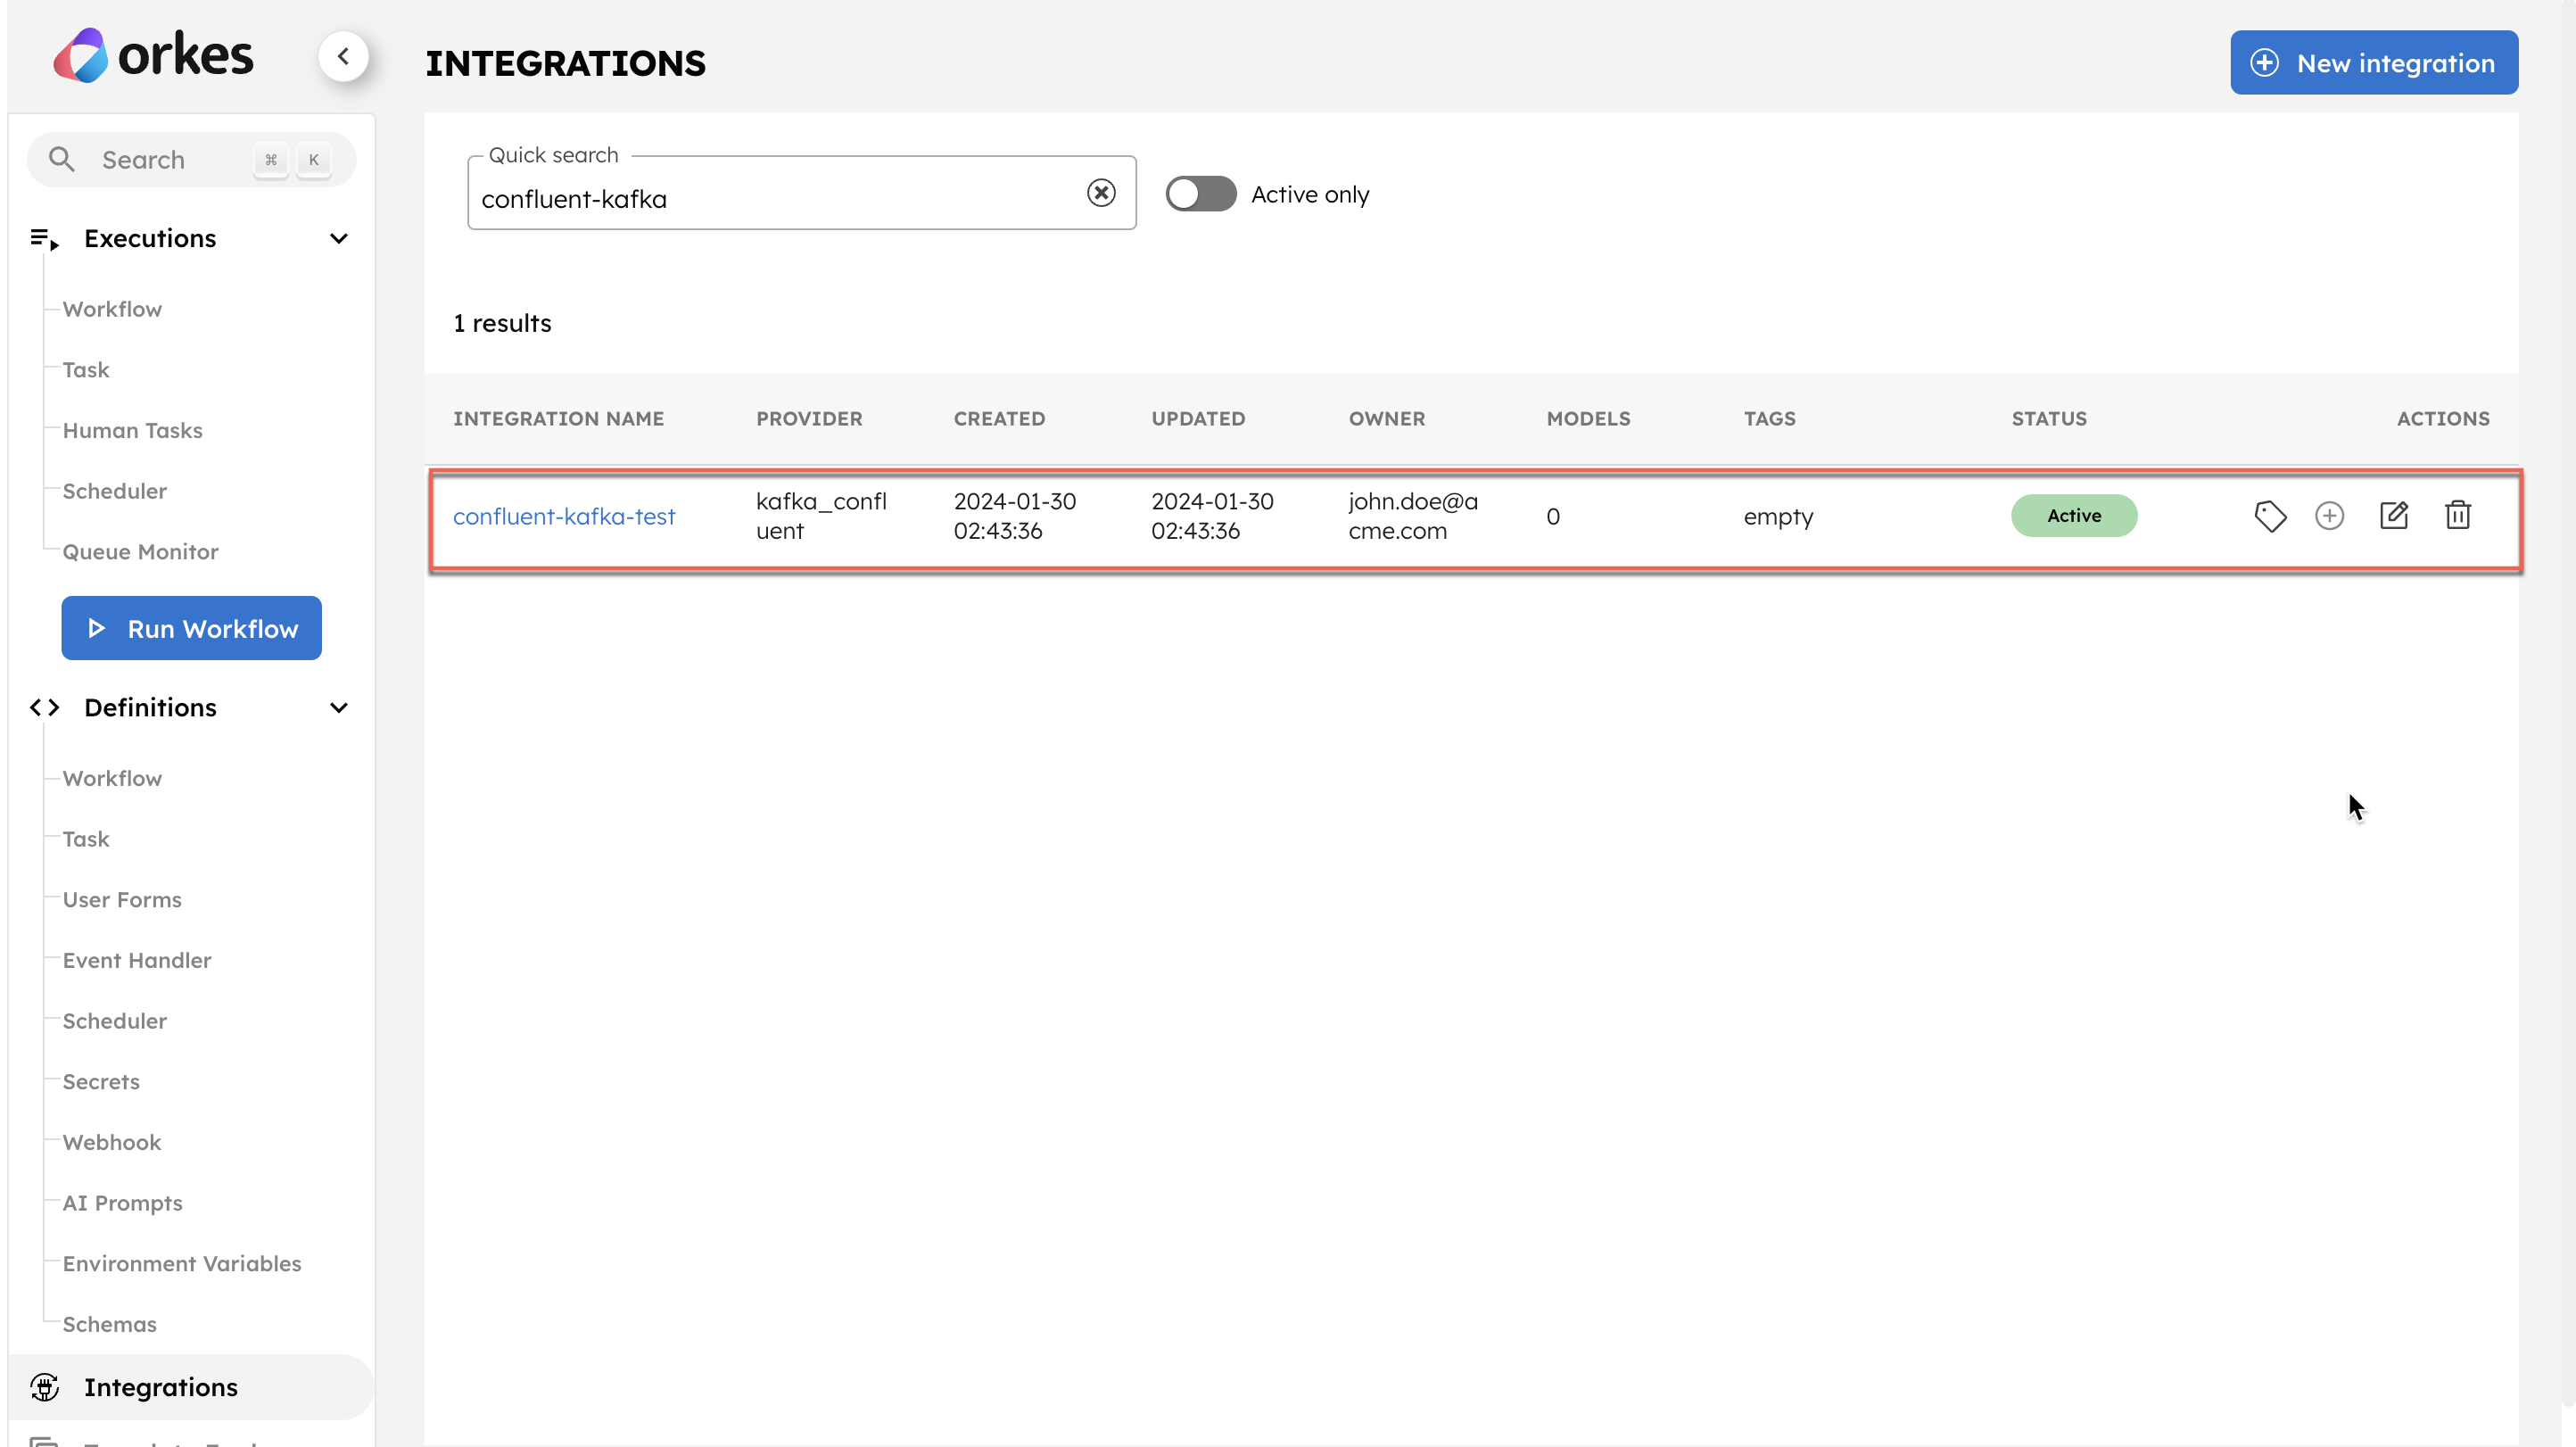Collapse the Definitions section chevron
The height and width of the screenshot is (1447, 2576).
tap(339, 707)
